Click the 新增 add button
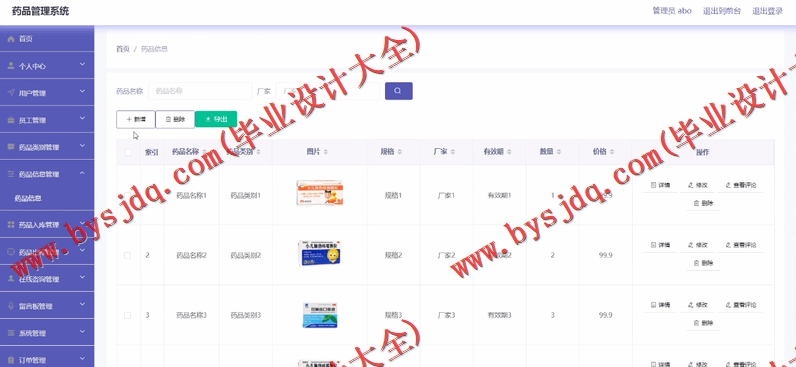The width and height of the screenshot is (796, 367). click(x=136, y=119)
